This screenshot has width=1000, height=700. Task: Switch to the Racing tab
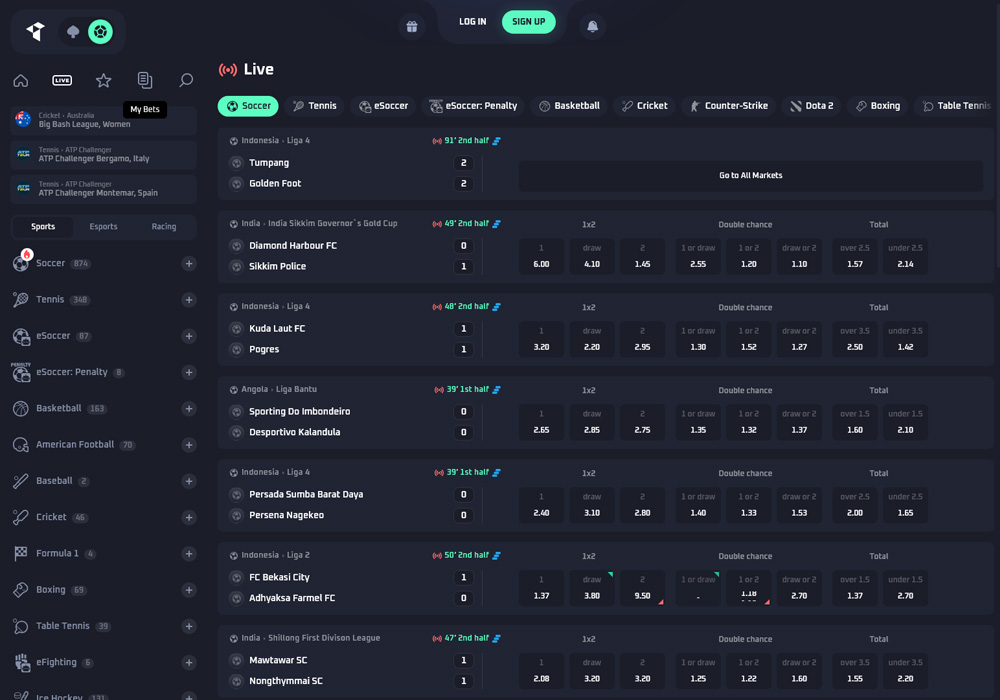point(162,227)
